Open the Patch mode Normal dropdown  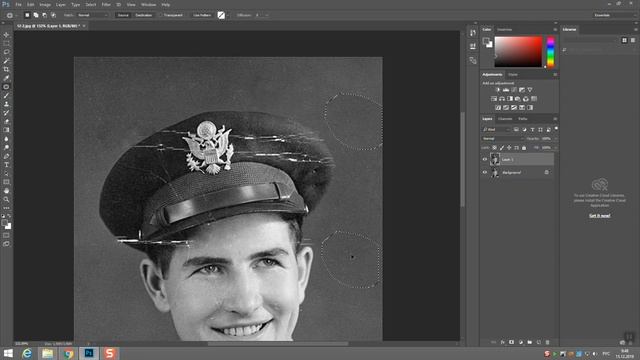click(x=93, y=15)
